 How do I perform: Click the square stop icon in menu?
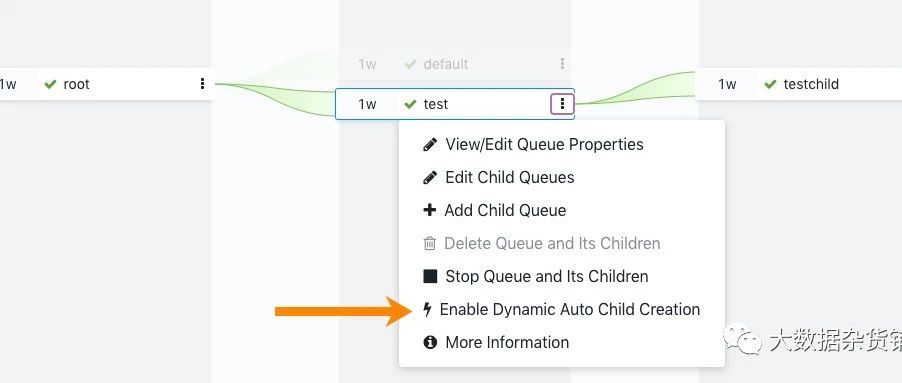pos(430,276)
